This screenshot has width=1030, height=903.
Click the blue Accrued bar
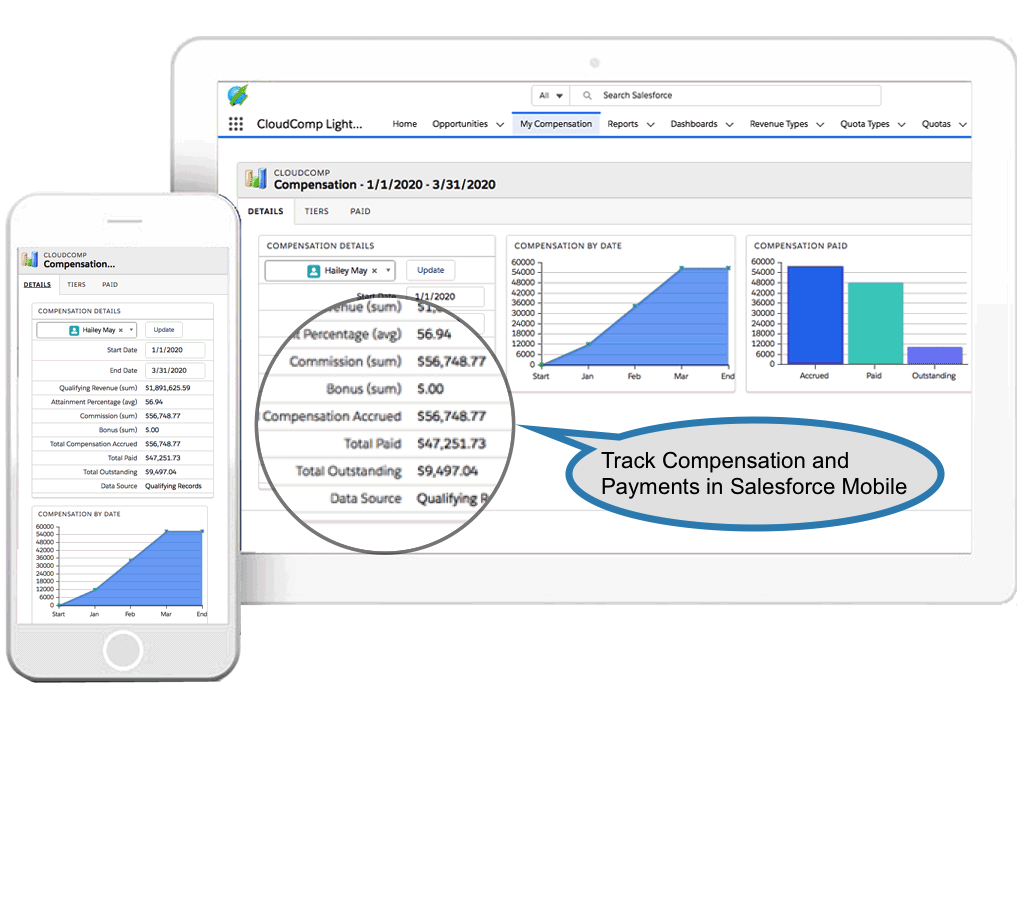(815, 315)
